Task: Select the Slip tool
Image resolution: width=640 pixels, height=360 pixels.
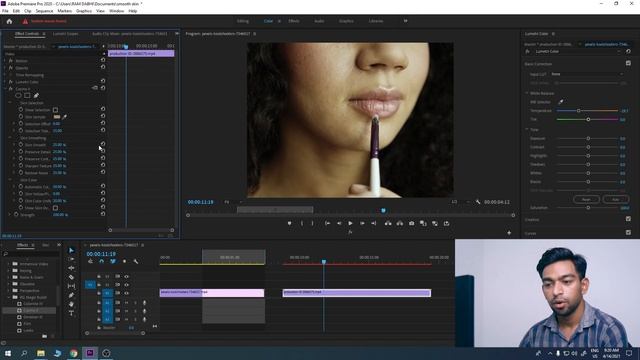Action: point(71,286)
